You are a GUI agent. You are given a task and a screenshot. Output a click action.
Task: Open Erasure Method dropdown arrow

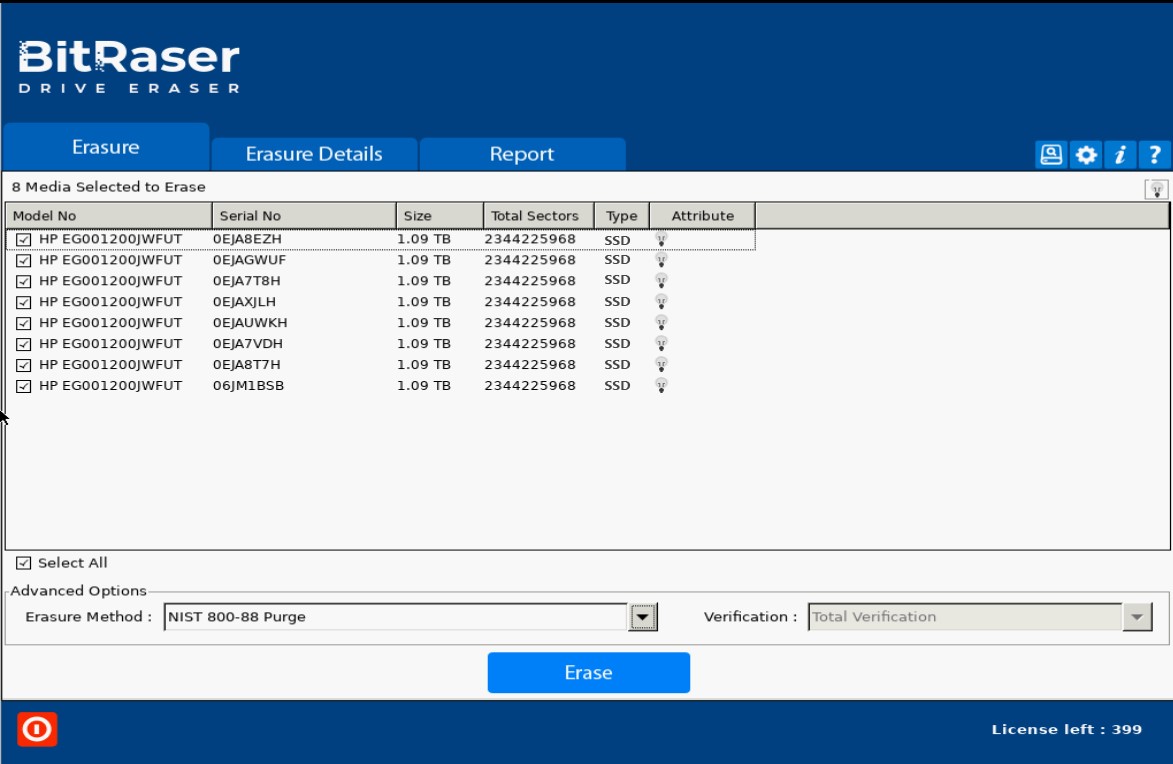[x=643, y=617]
